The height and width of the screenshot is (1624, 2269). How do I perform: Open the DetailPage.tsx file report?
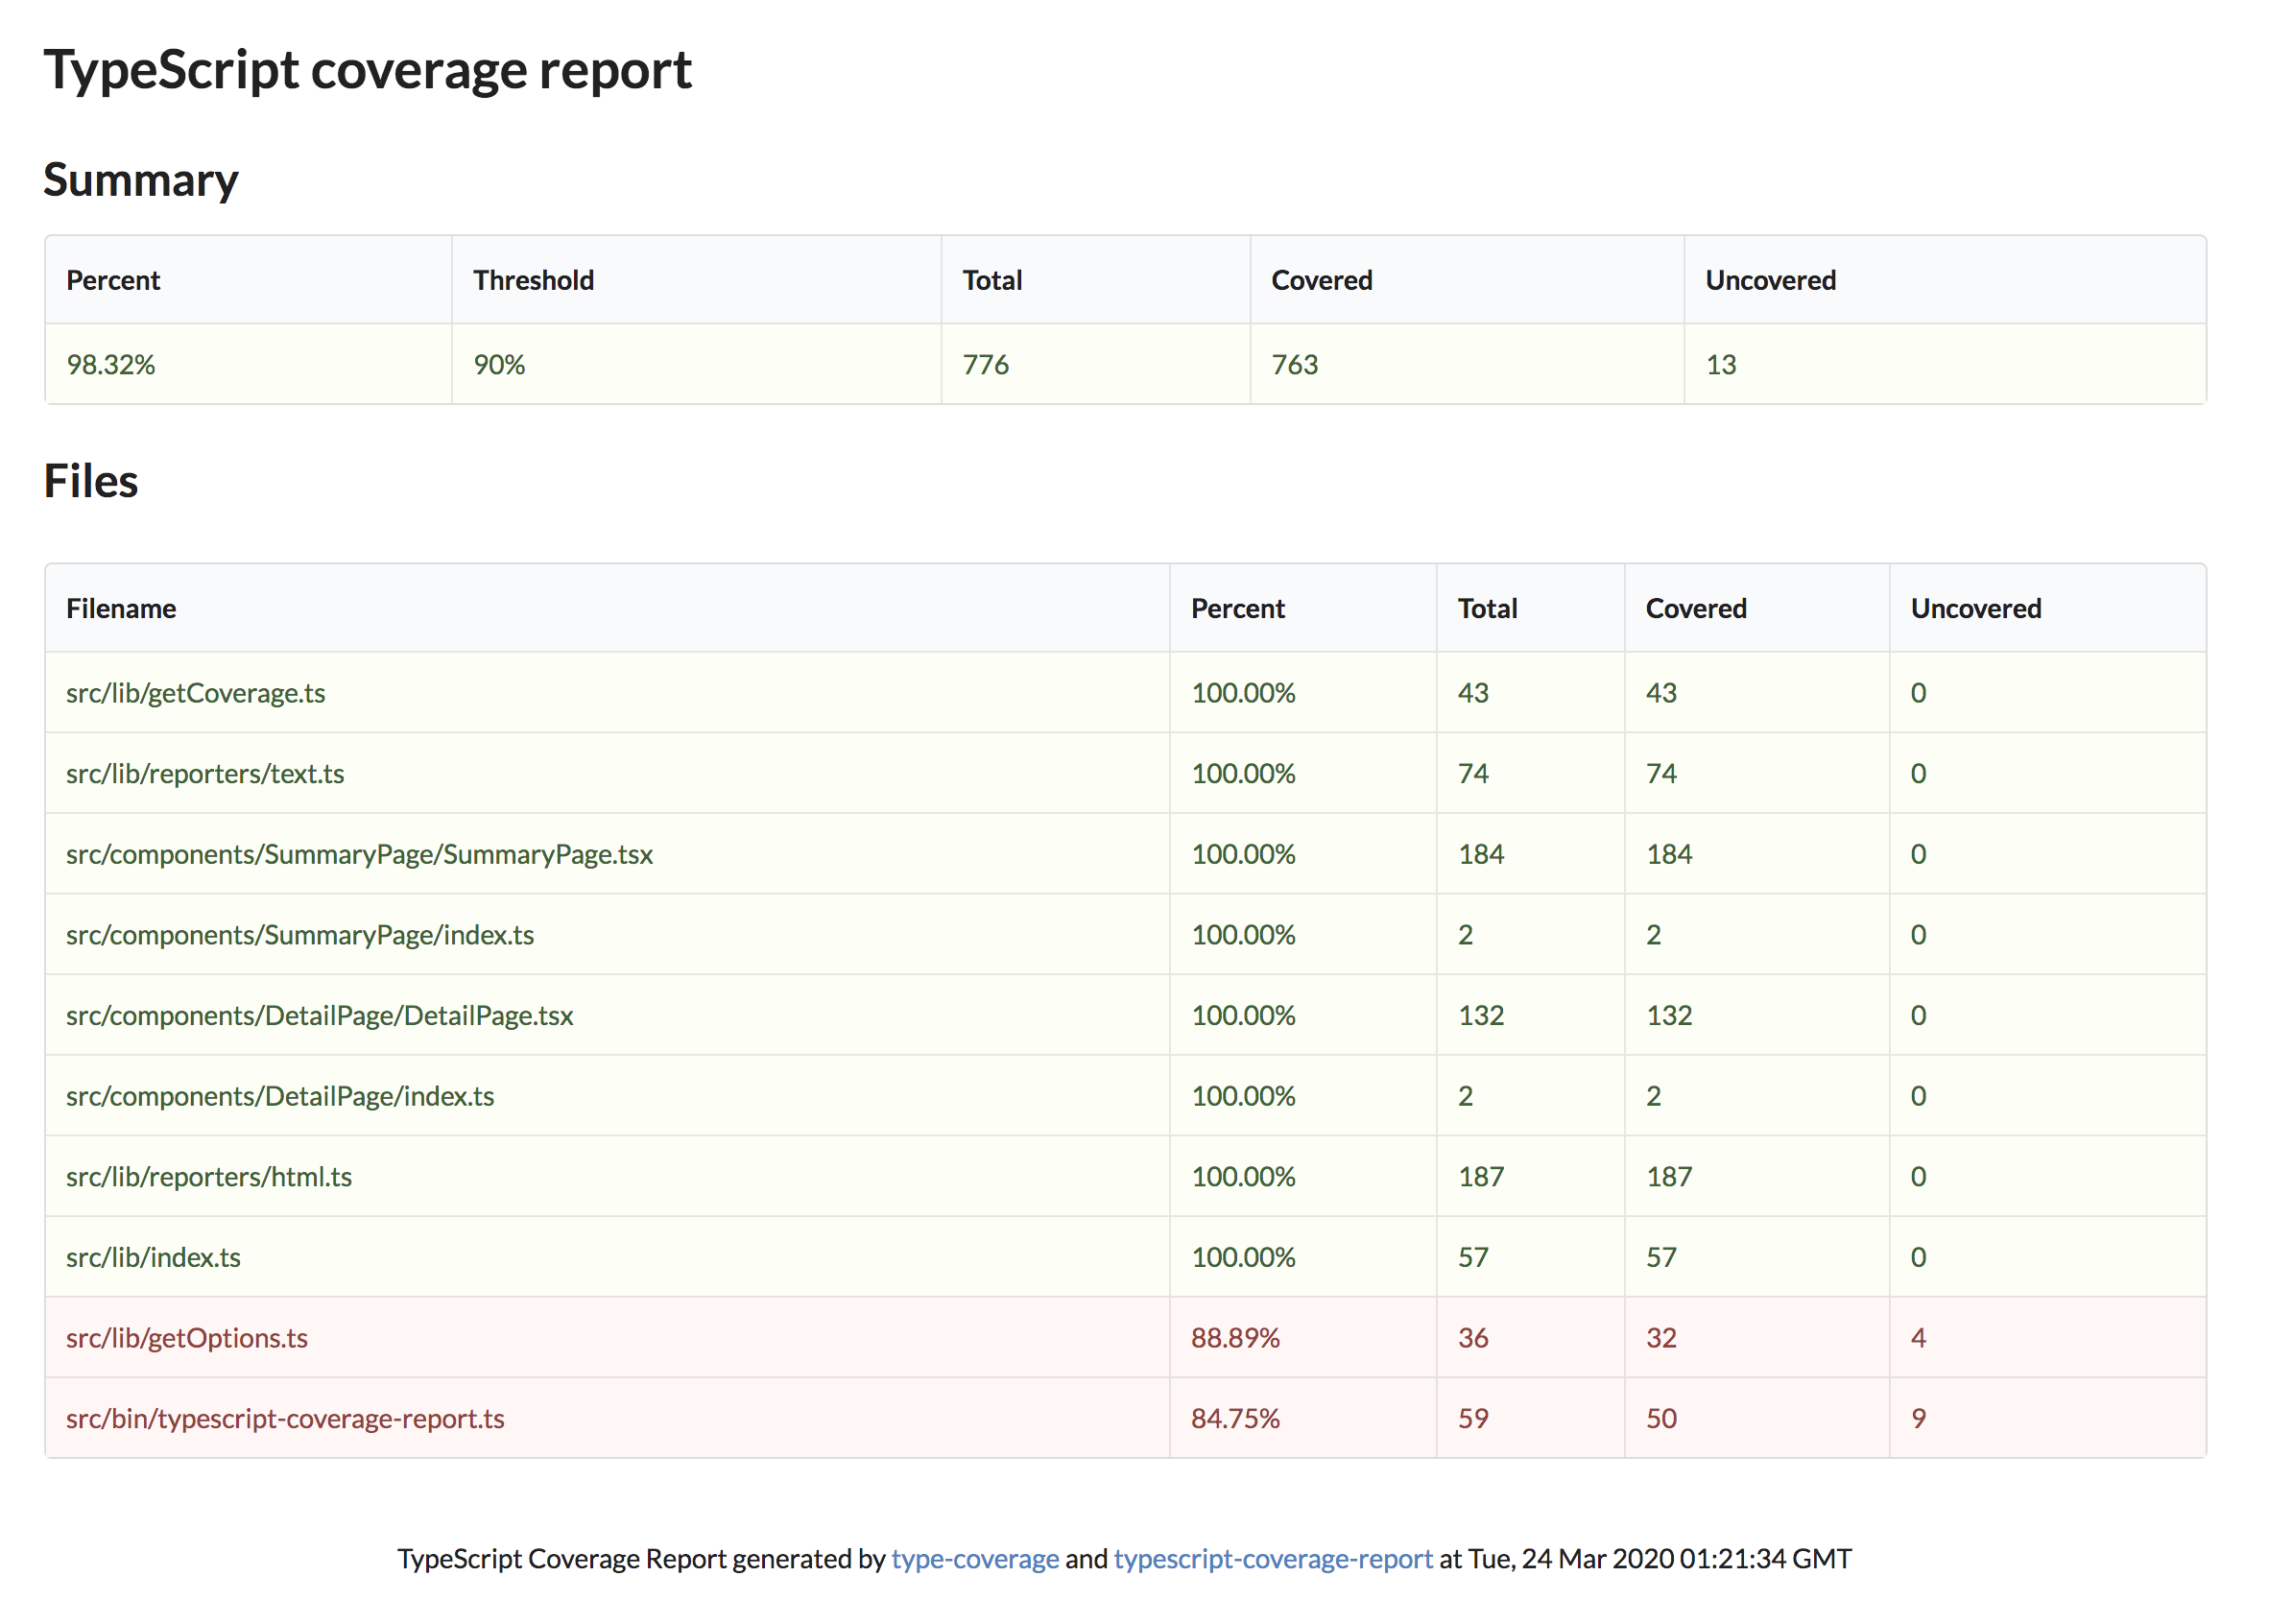(319, 1015)
